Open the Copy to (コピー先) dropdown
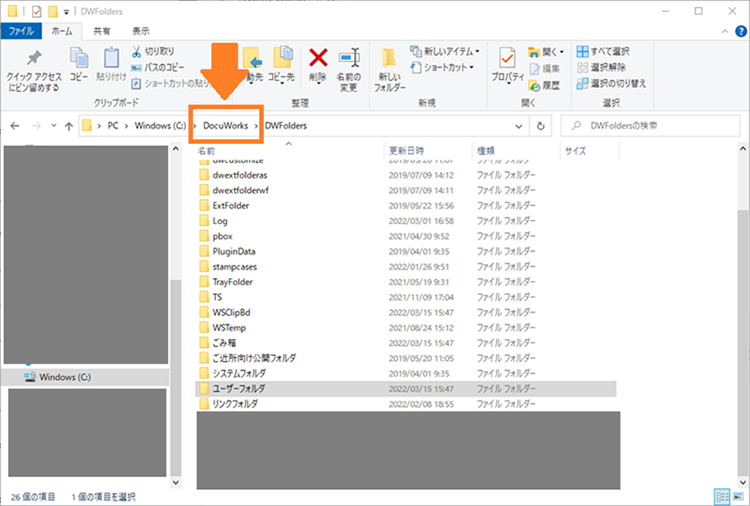 [281, 66]
